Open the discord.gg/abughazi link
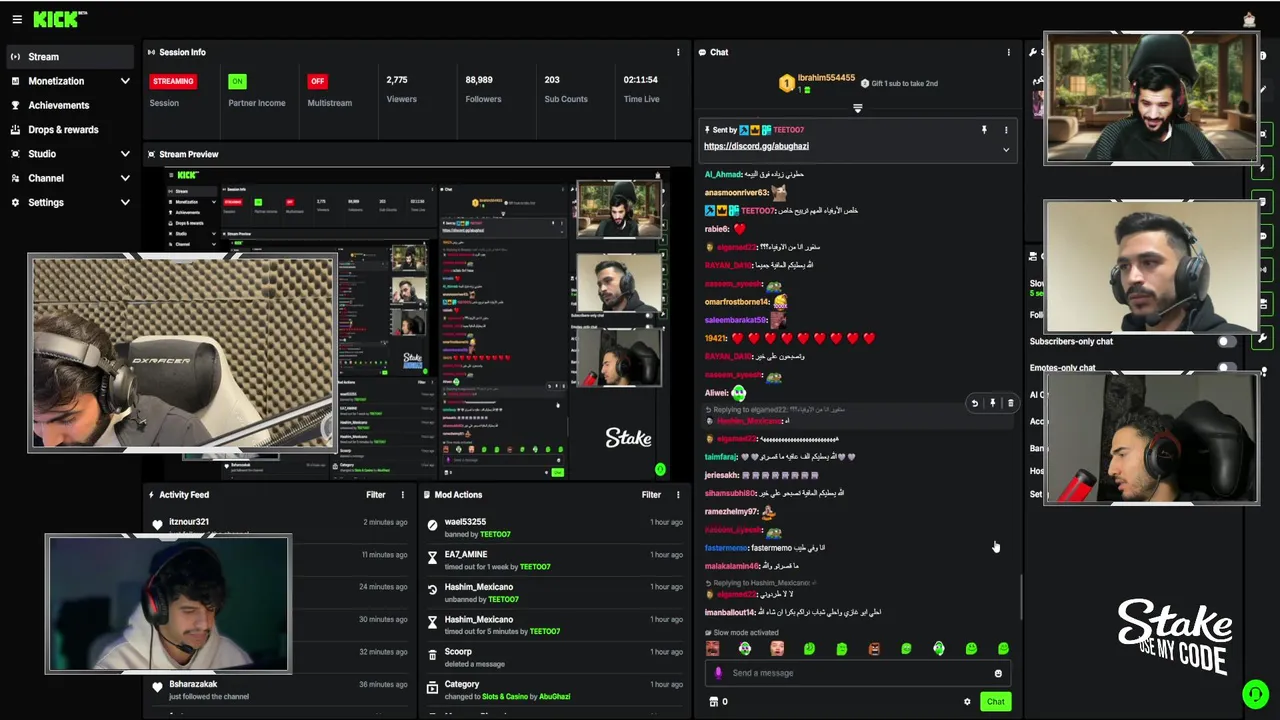Screen dimensions: 1280x720 pyautogui.click(x=756, y=146)
